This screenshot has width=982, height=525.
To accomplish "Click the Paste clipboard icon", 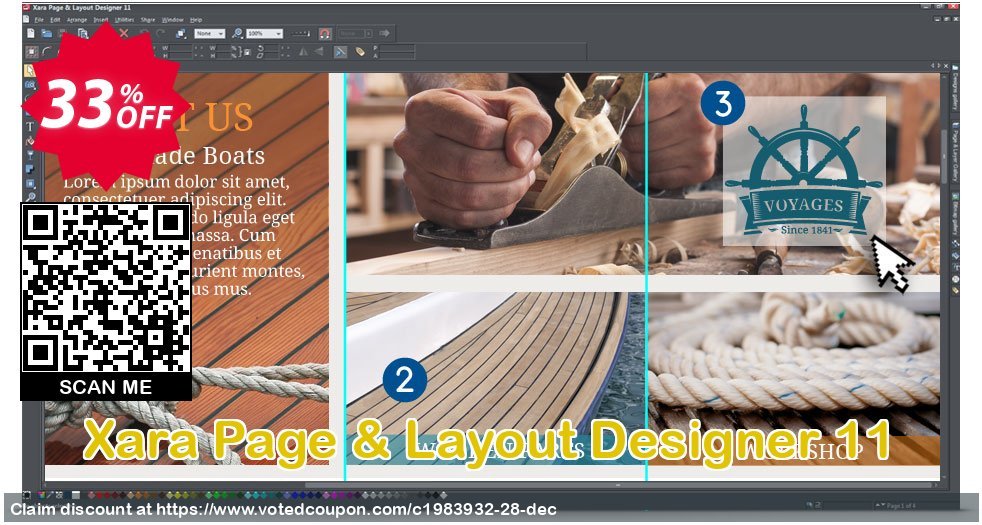I will pyautogui.click(x=83, y=33).
